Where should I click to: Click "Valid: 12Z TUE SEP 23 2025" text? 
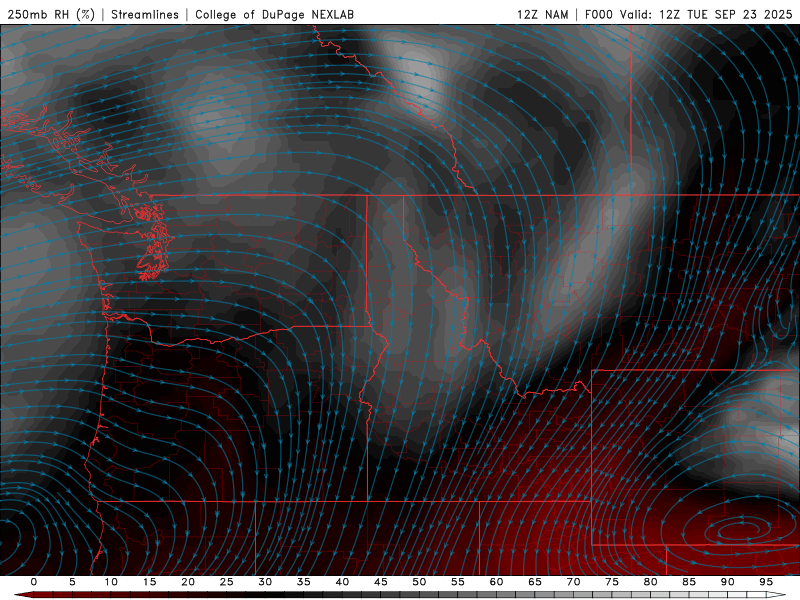(x=706, y=14)
